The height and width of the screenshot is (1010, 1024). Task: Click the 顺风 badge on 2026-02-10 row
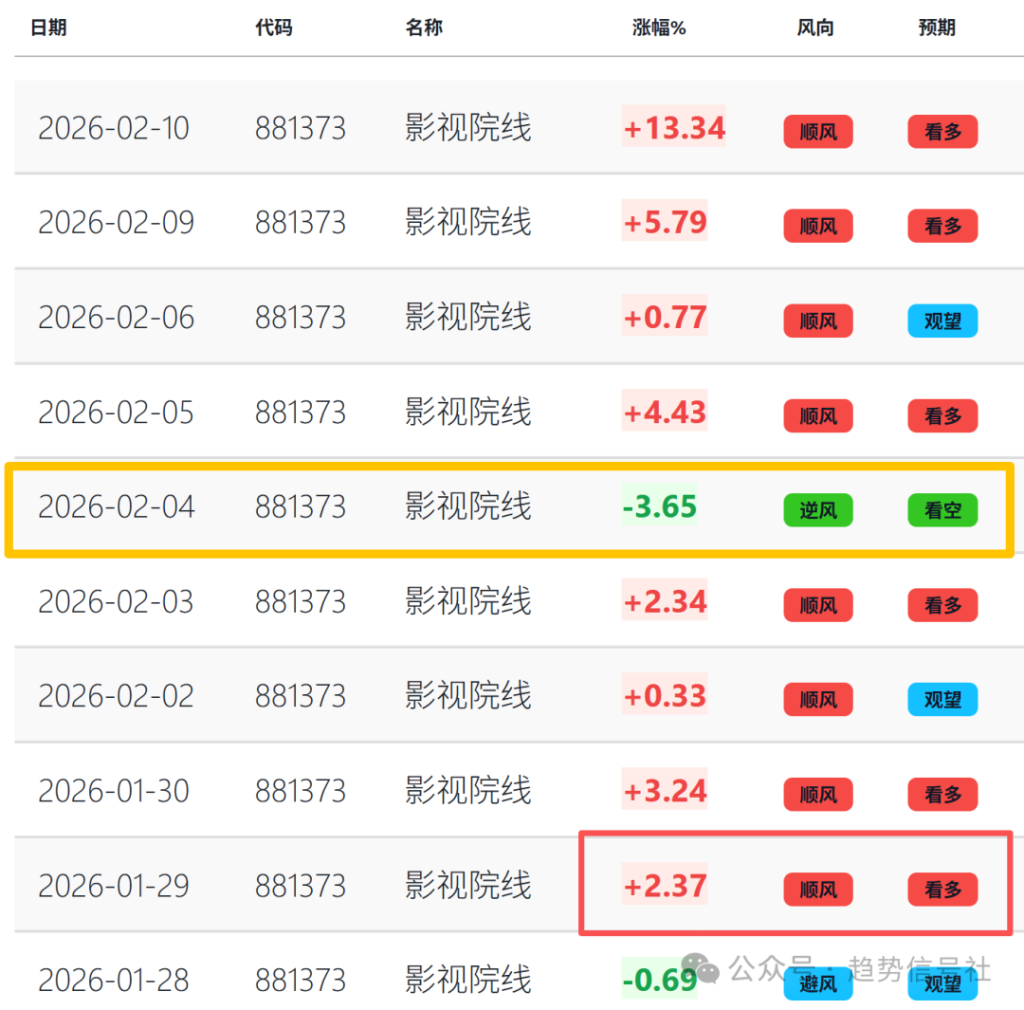[818, 131]
